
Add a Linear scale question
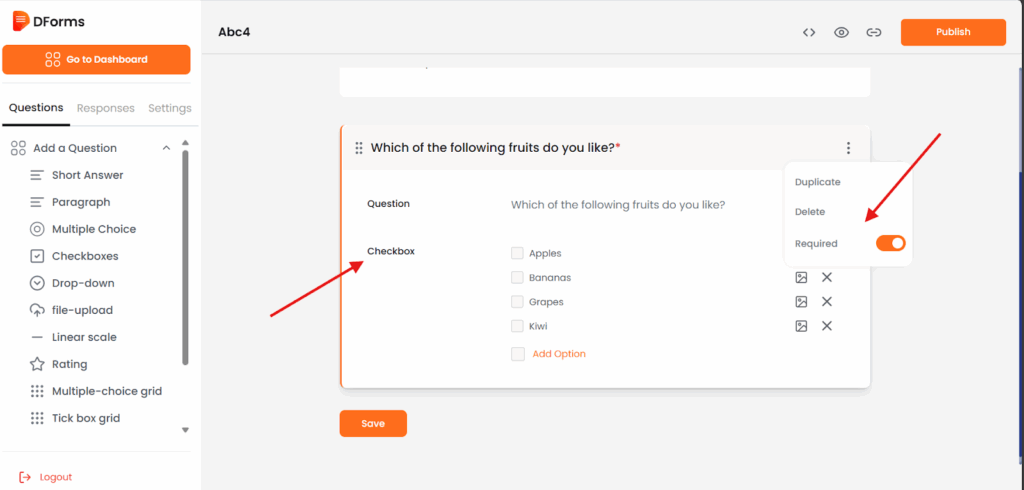tap(84, 337)
